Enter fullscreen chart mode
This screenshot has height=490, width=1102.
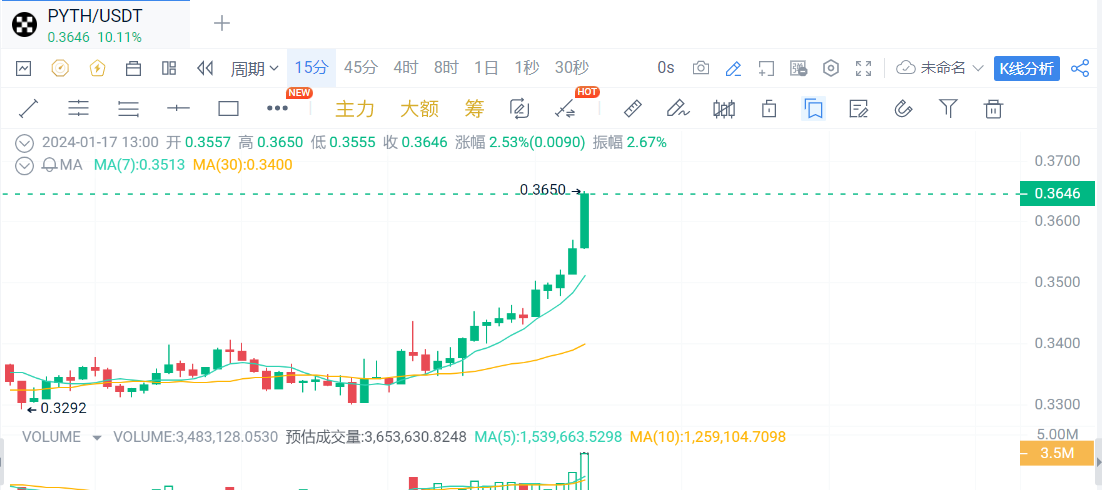point(864,68)
